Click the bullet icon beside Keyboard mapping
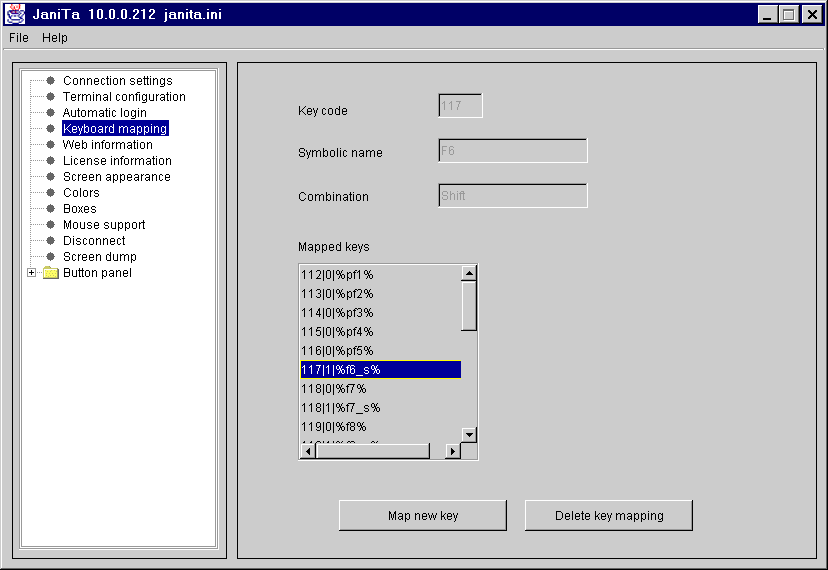The image size is (828, 570). point(51,128)
